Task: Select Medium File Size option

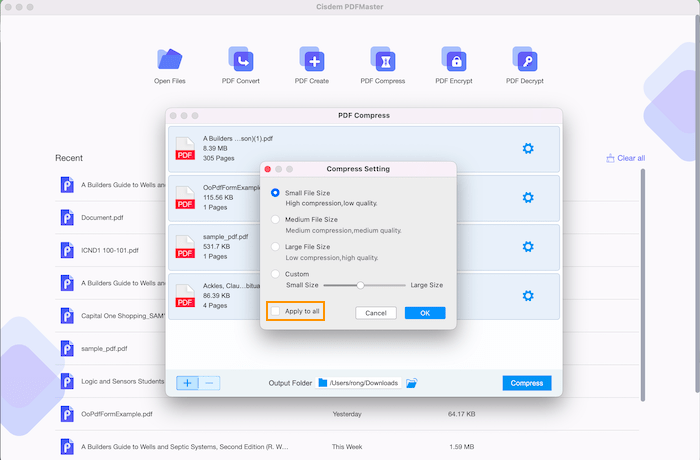Action: 275,219
